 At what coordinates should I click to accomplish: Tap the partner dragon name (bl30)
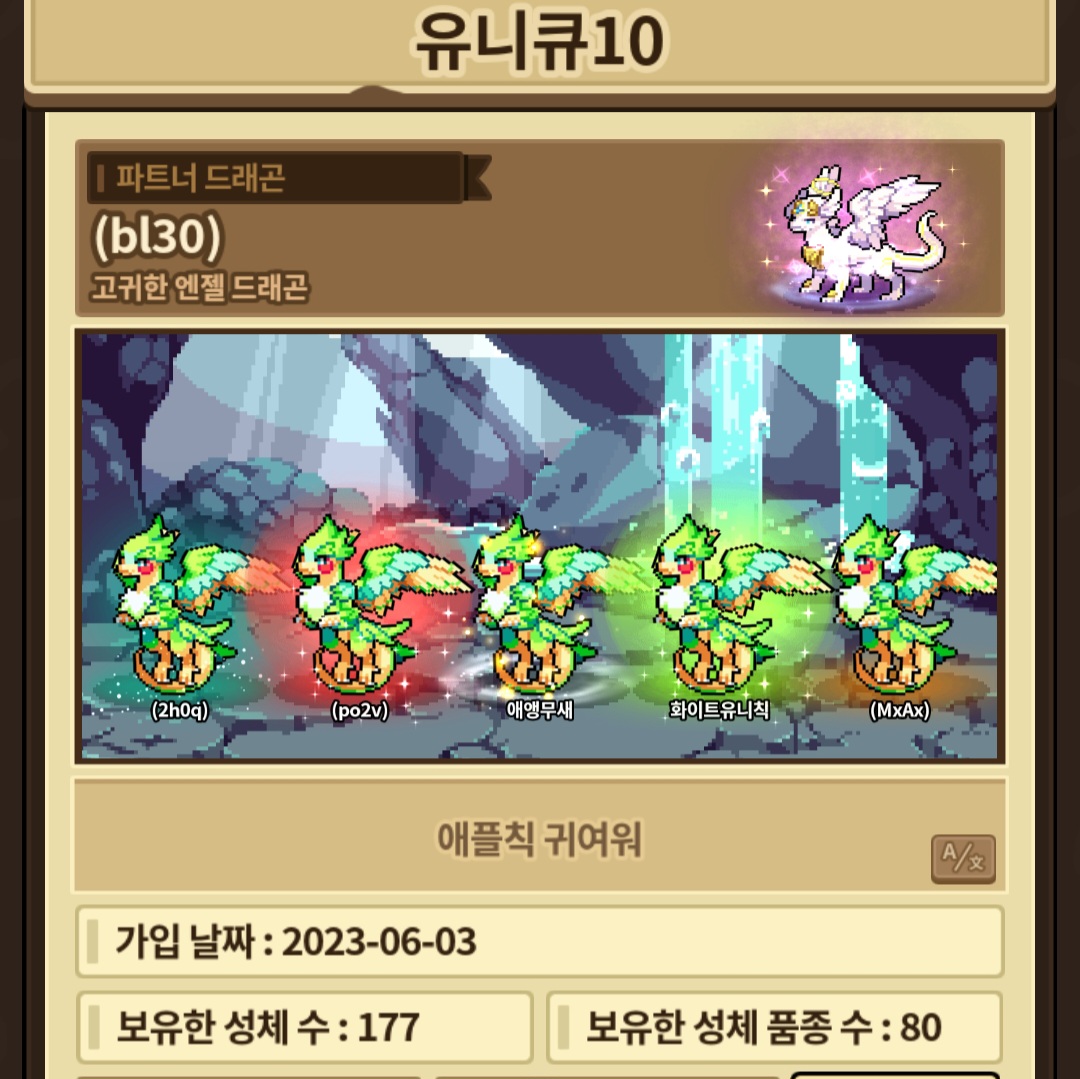157,238
